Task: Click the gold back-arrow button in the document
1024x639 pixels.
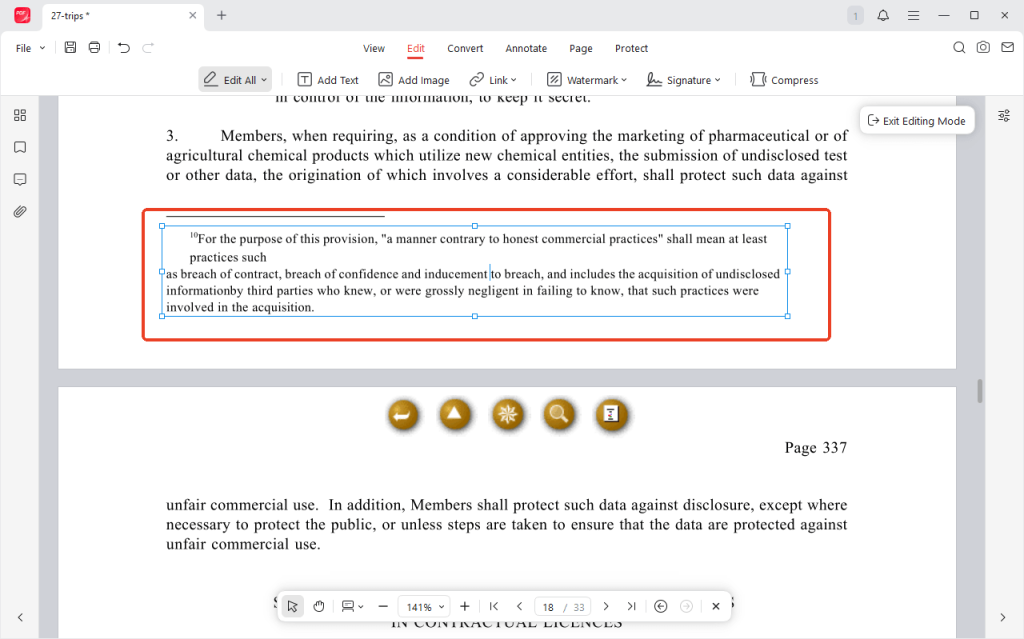Action: [403, 414]
